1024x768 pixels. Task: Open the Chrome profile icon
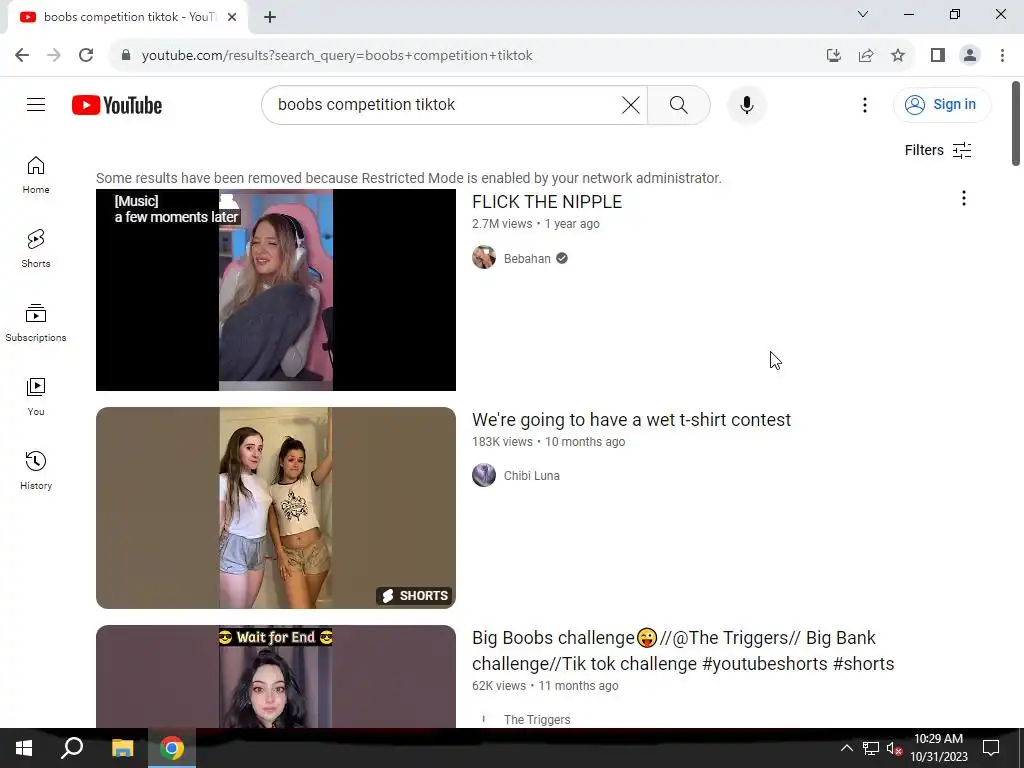[x=970, y=56]
